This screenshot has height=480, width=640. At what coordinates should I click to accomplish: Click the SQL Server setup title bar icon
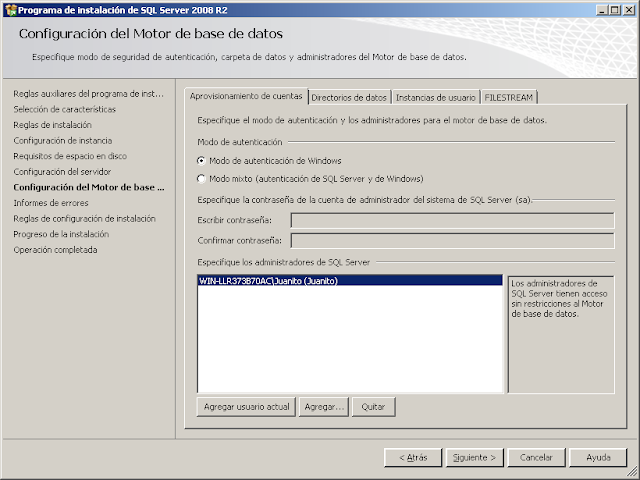pyautogui.click(x=11, y=10)
